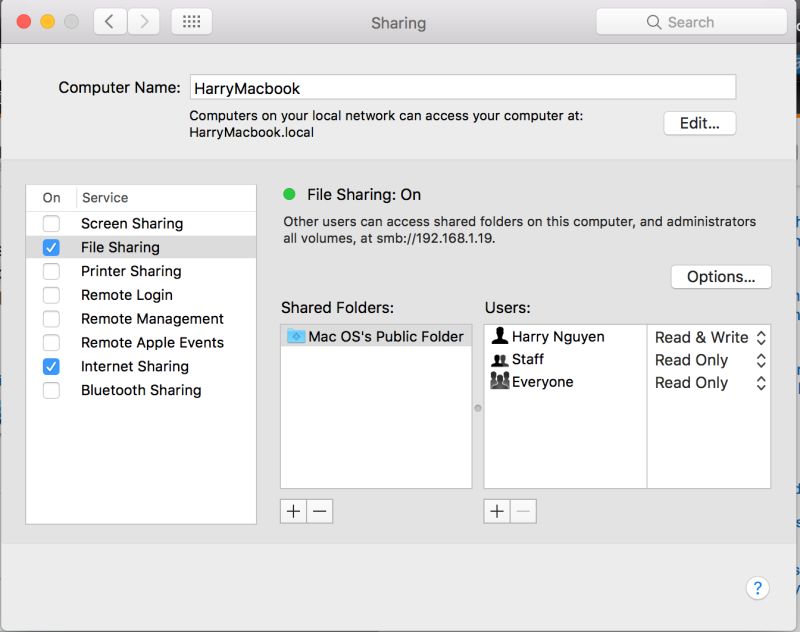
Task: Add a user with the plus button
Action: (x=497, y=511)
